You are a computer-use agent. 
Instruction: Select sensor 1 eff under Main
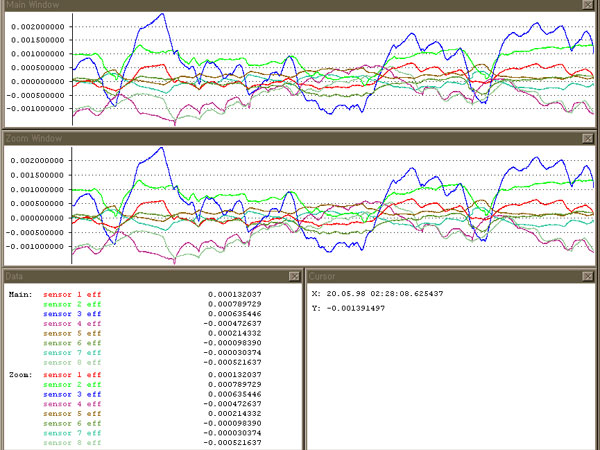71,294
